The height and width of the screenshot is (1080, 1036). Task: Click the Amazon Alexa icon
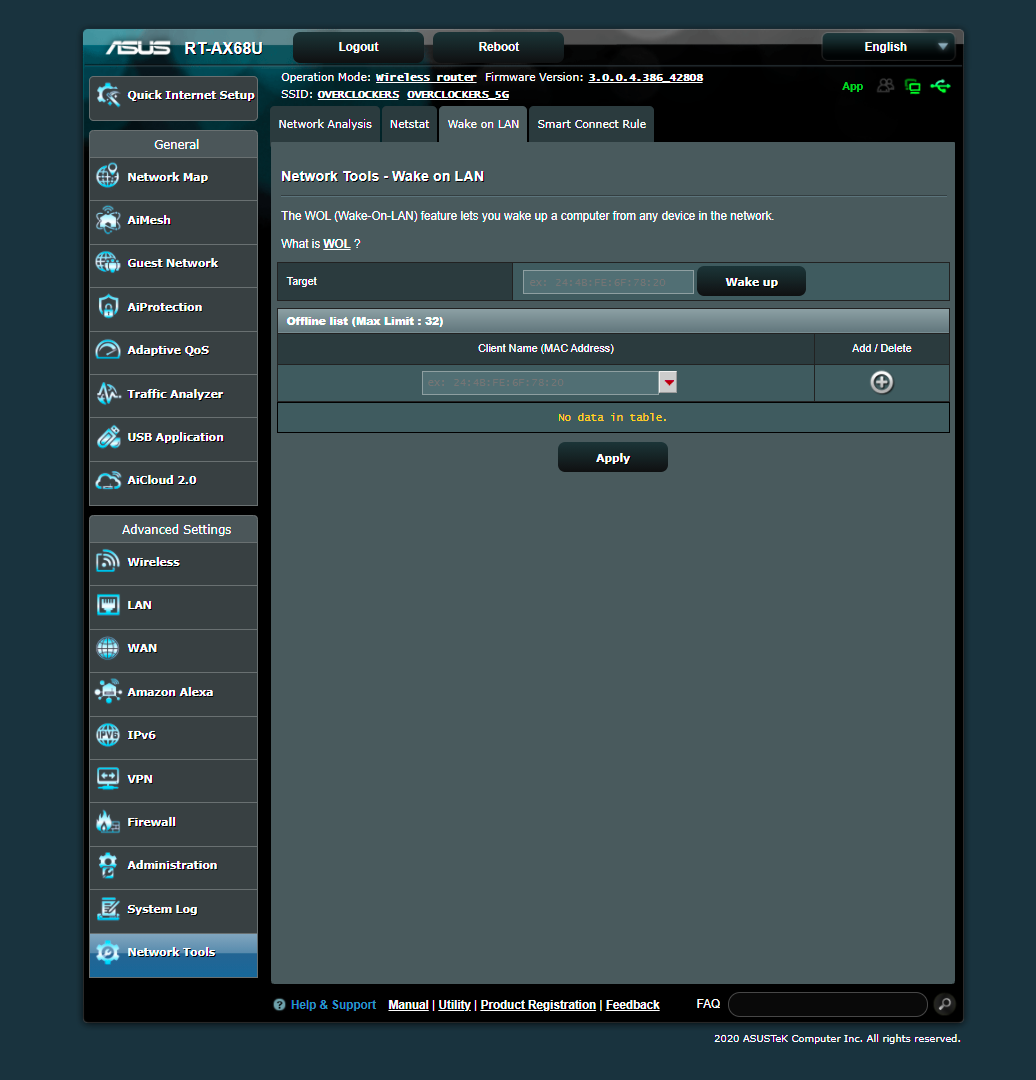coord(108,692)
